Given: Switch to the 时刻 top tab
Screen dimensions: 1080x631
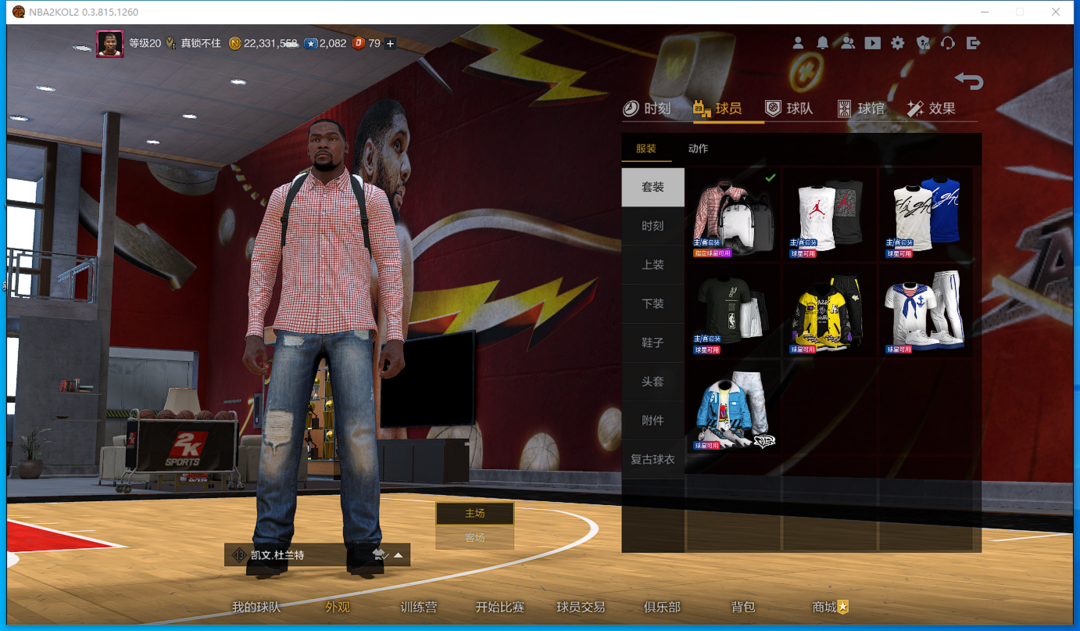Looking at the screenshot, I should coord(647,108).
